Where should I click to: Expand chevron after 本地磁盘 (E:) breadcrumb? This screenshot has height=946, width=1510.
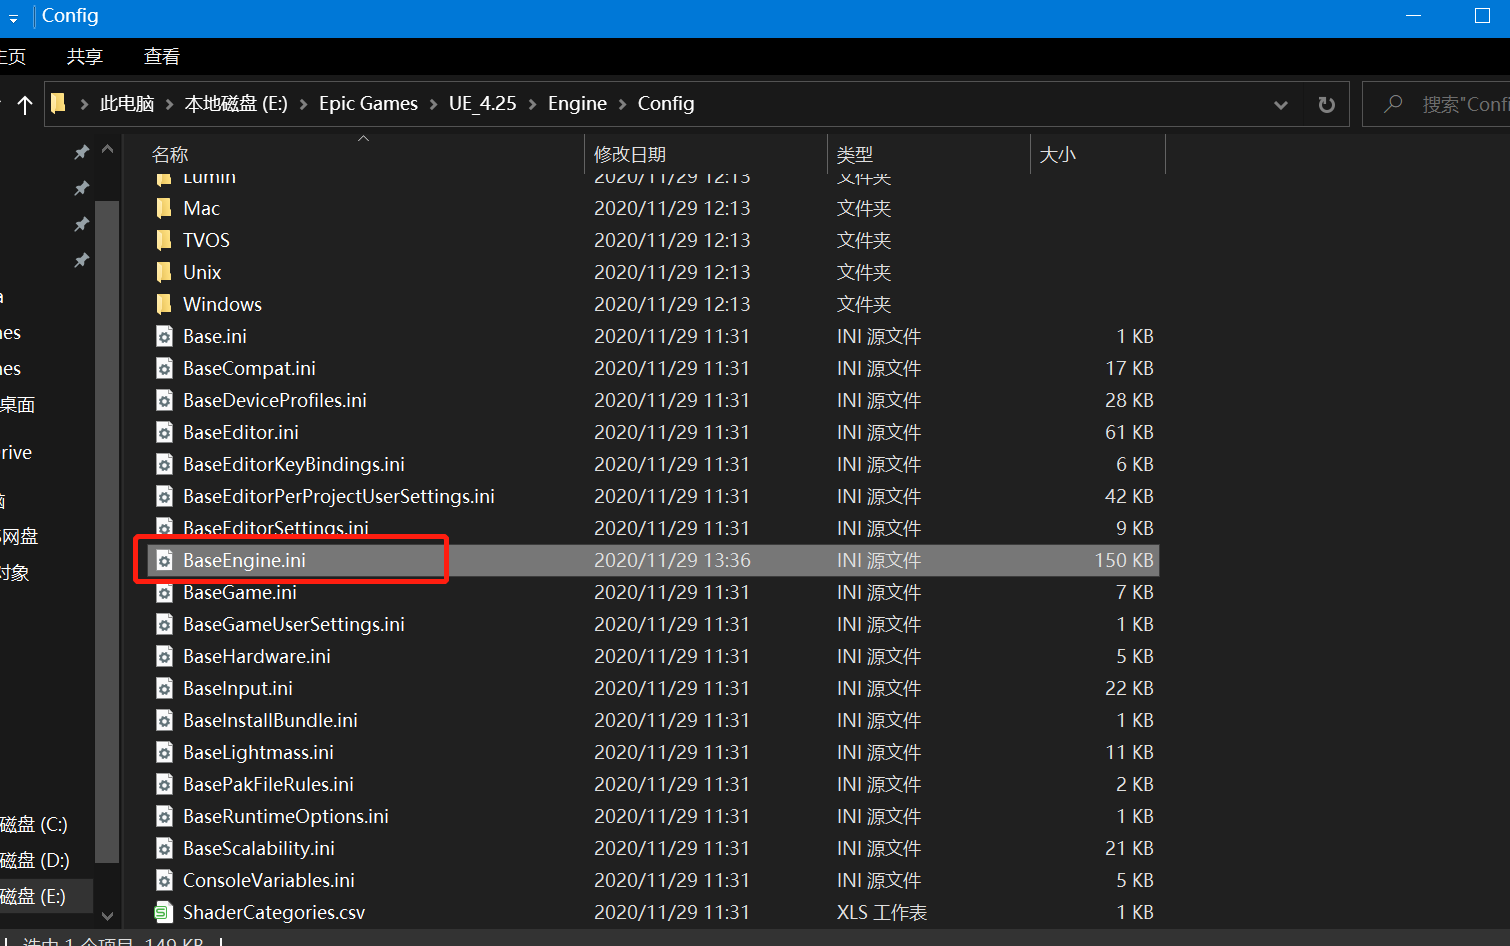303,104
